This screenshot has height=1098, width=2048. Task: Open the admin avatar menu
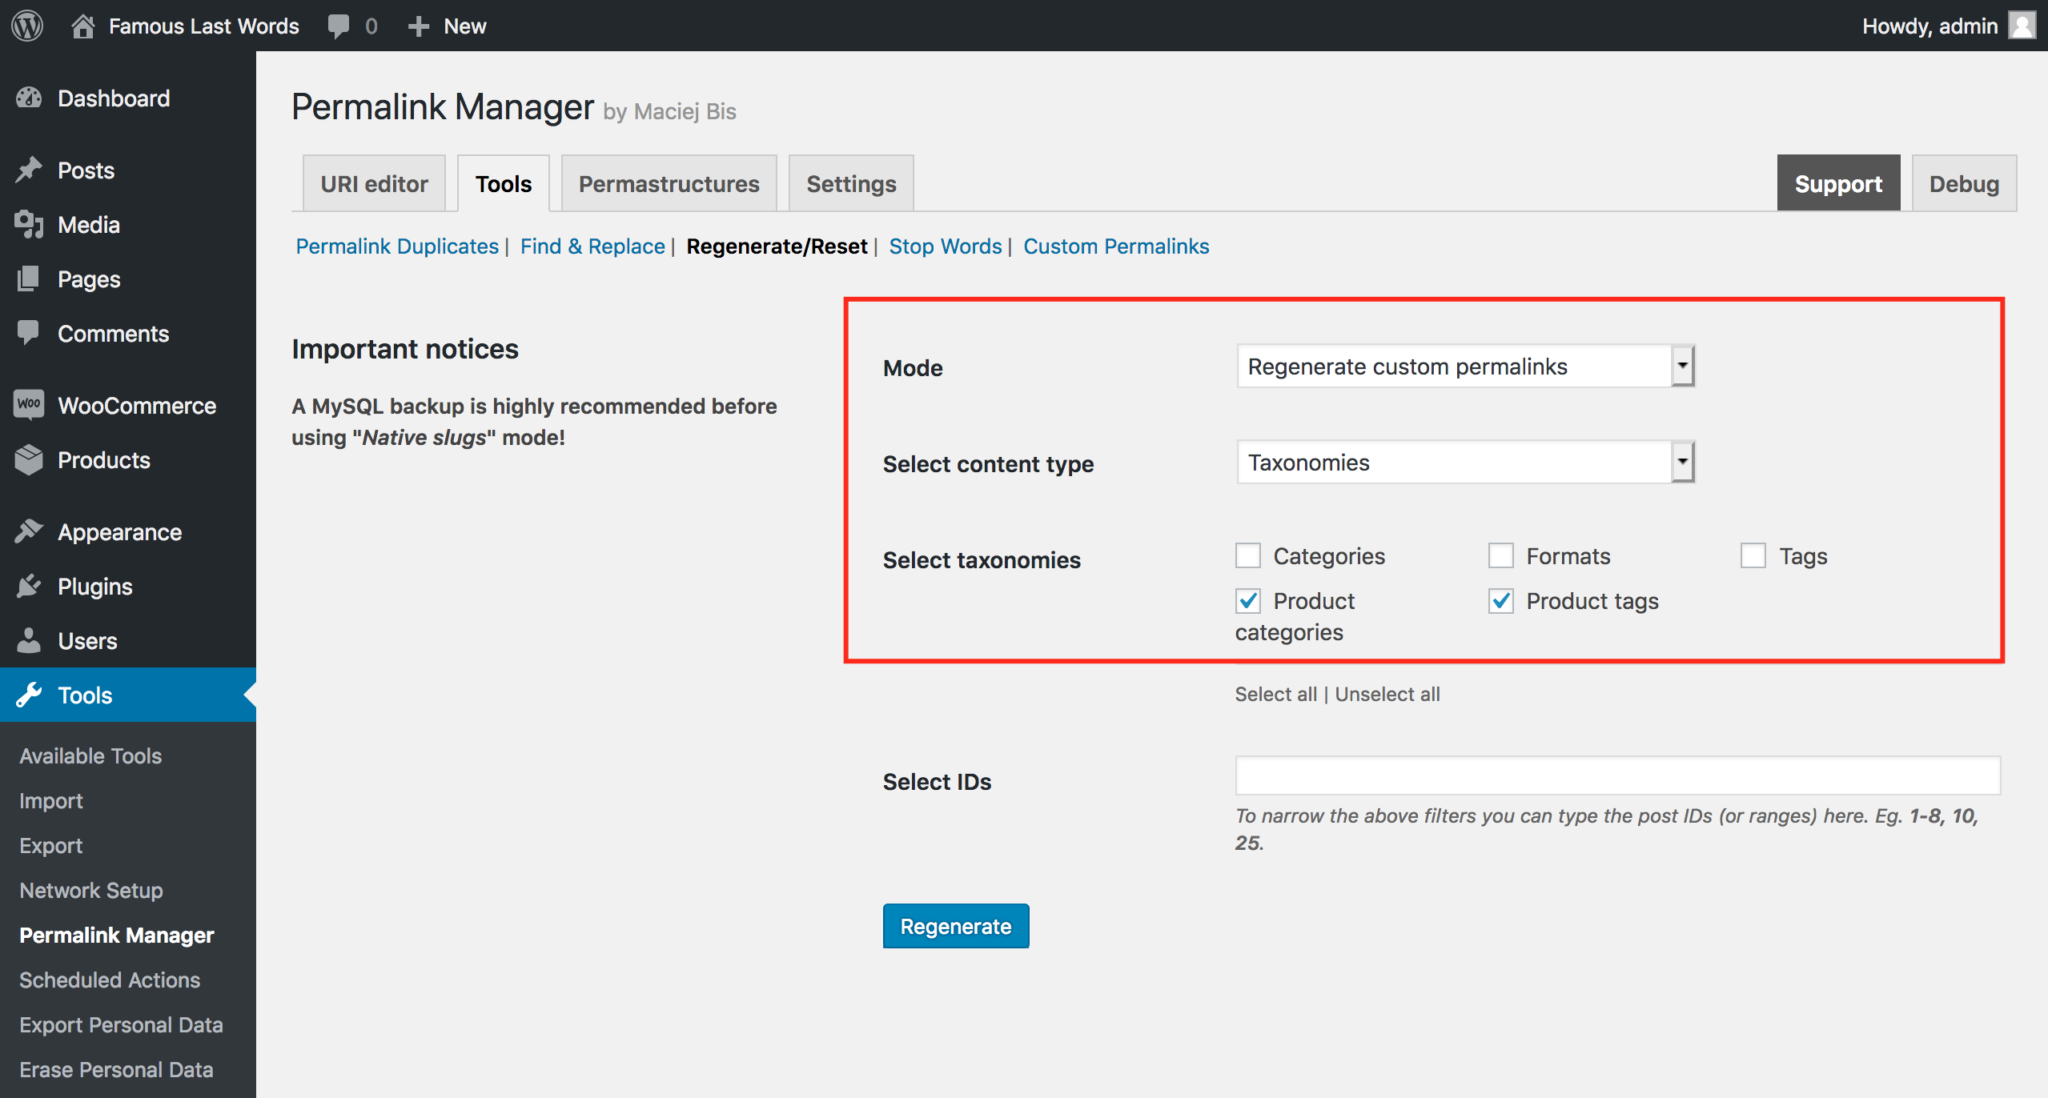coord(2022,25)
